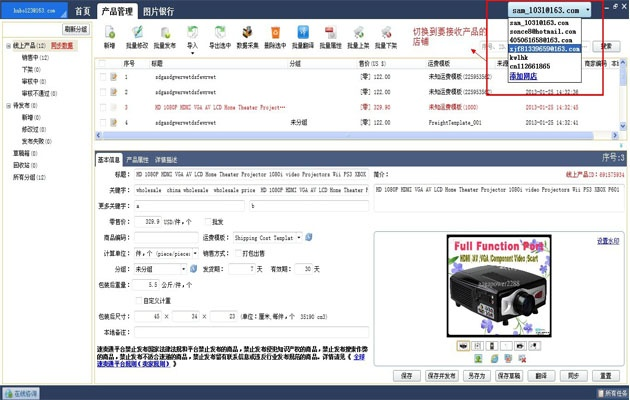Select sonce8@hotmail.com in store list
630x400 pixels.
pyautogui.click(x=543, y=31)
